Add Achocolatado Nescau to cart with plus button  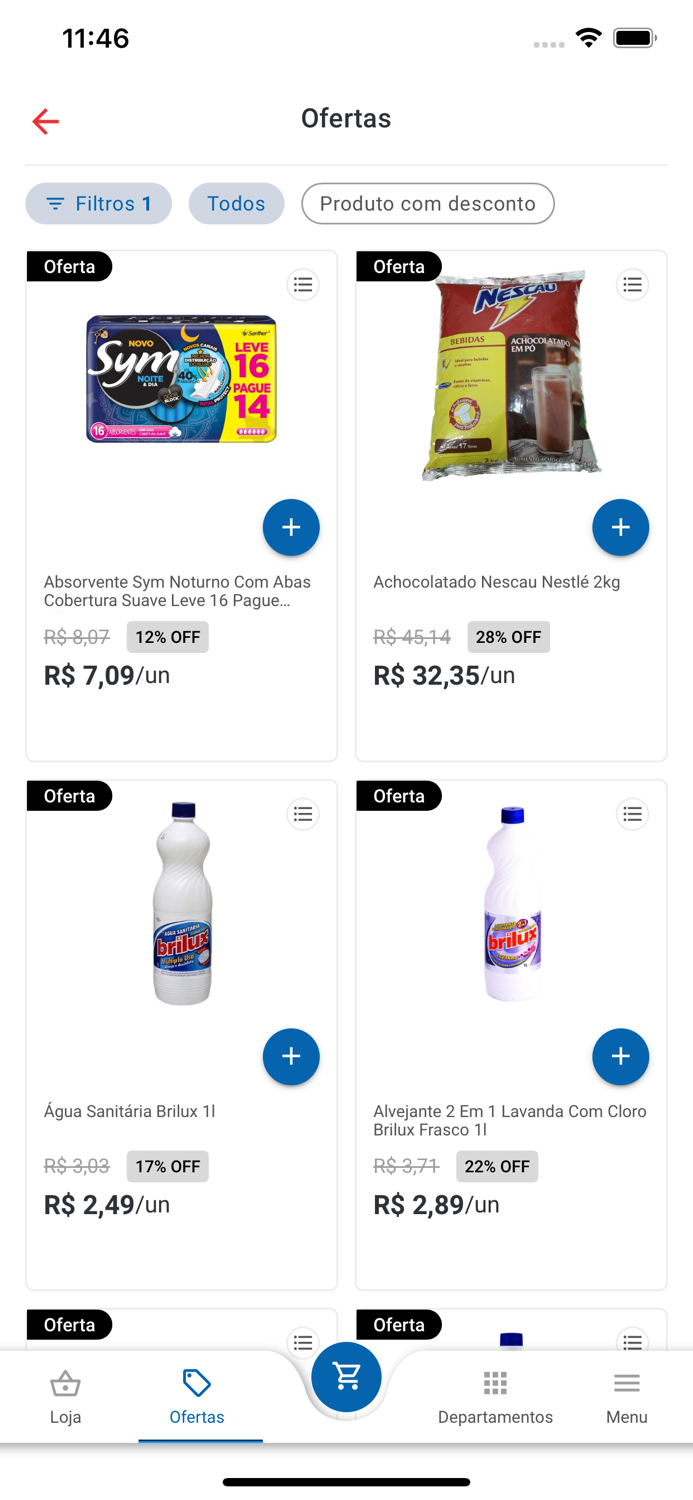click(x=620, y=527)
